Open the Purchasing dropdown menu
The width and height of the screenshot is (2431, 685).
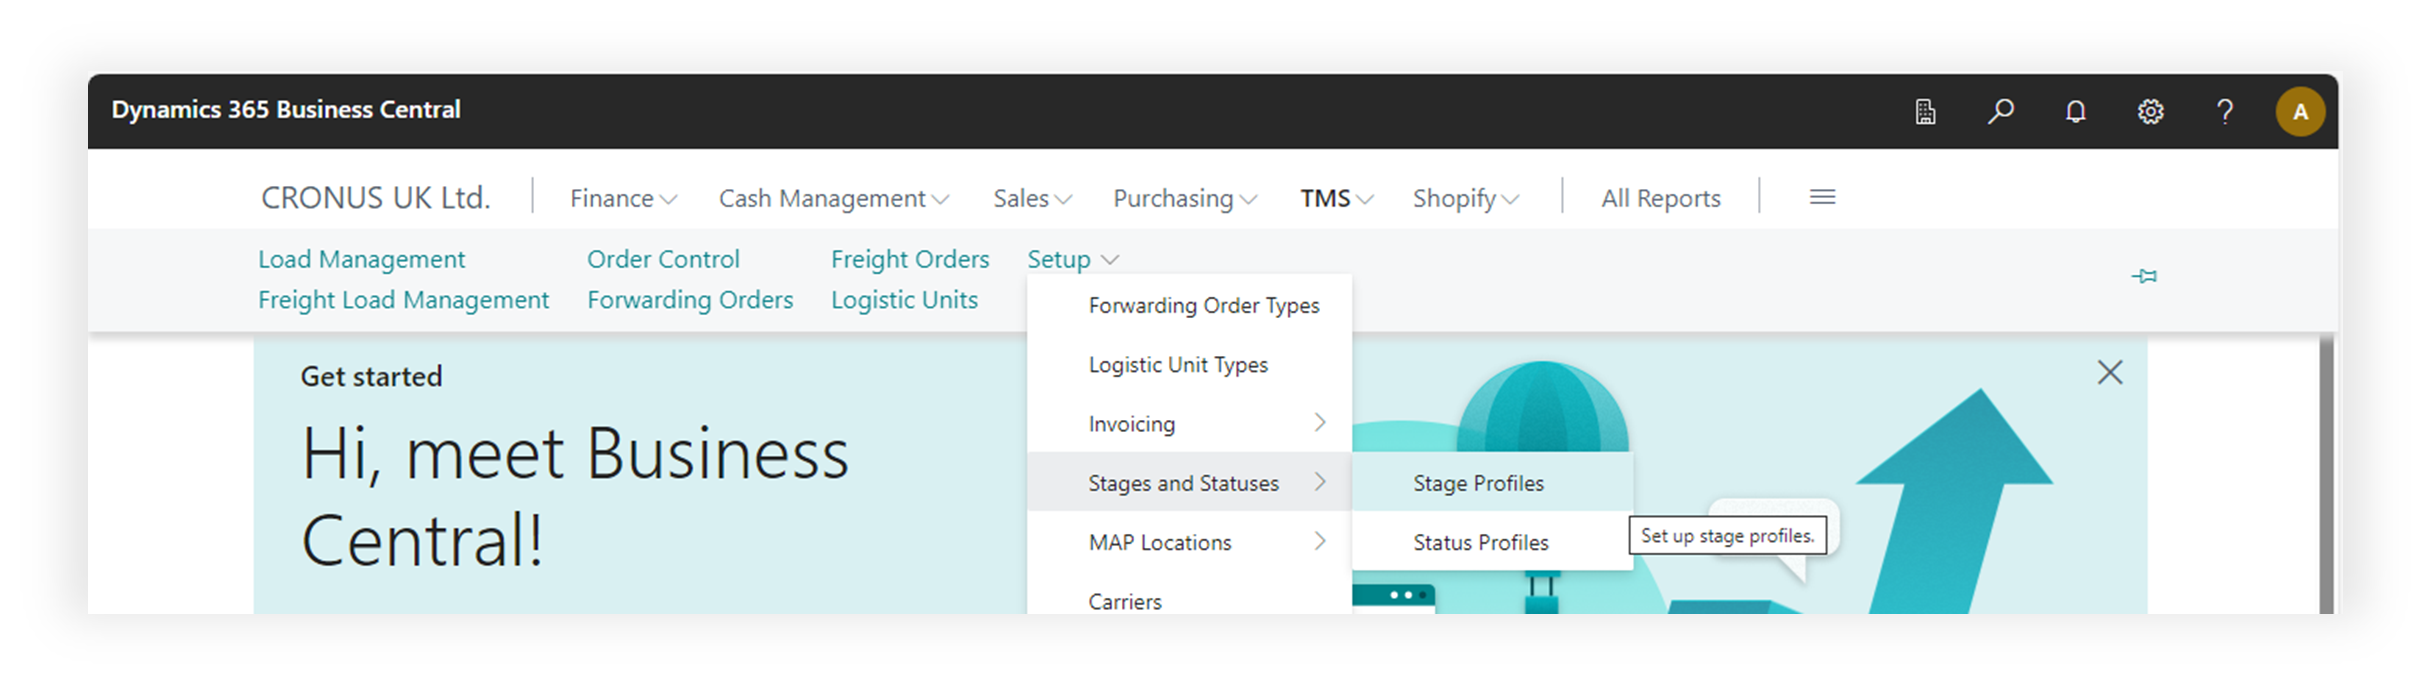1184,198
